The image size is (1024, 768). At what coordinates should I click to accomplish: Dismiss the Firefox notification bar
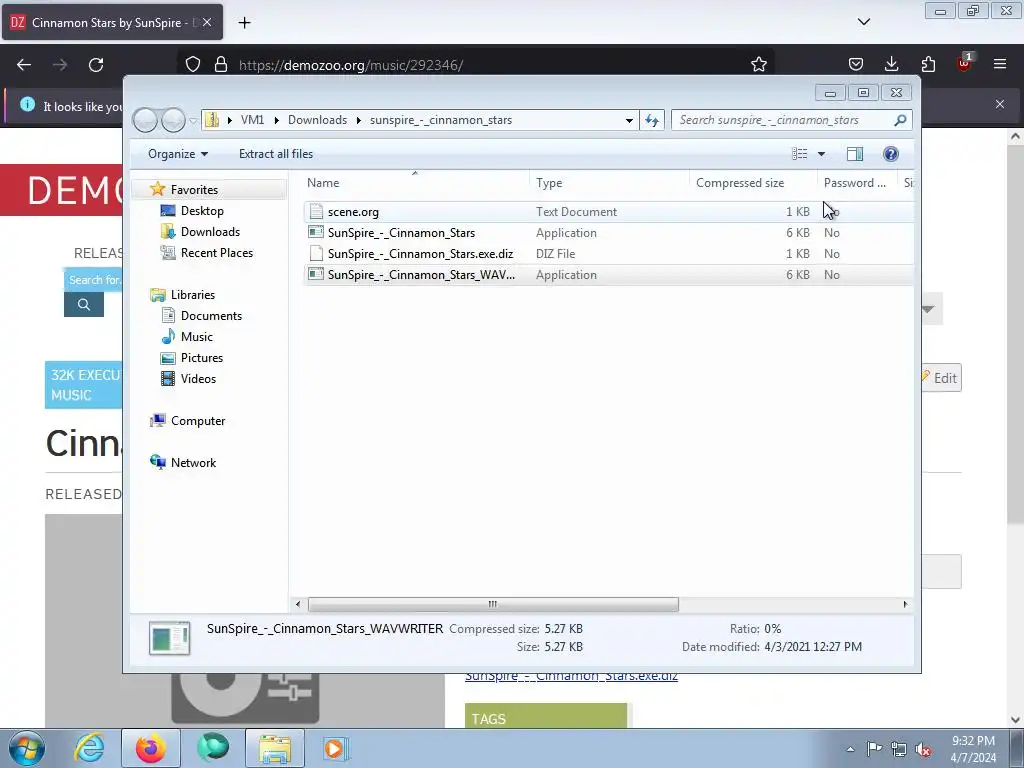click(1000, 104)
